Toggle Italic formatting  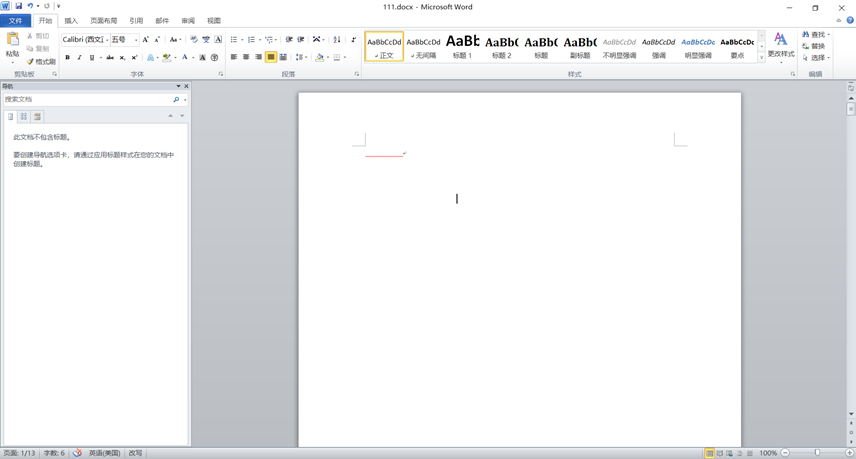pos(80,57)
